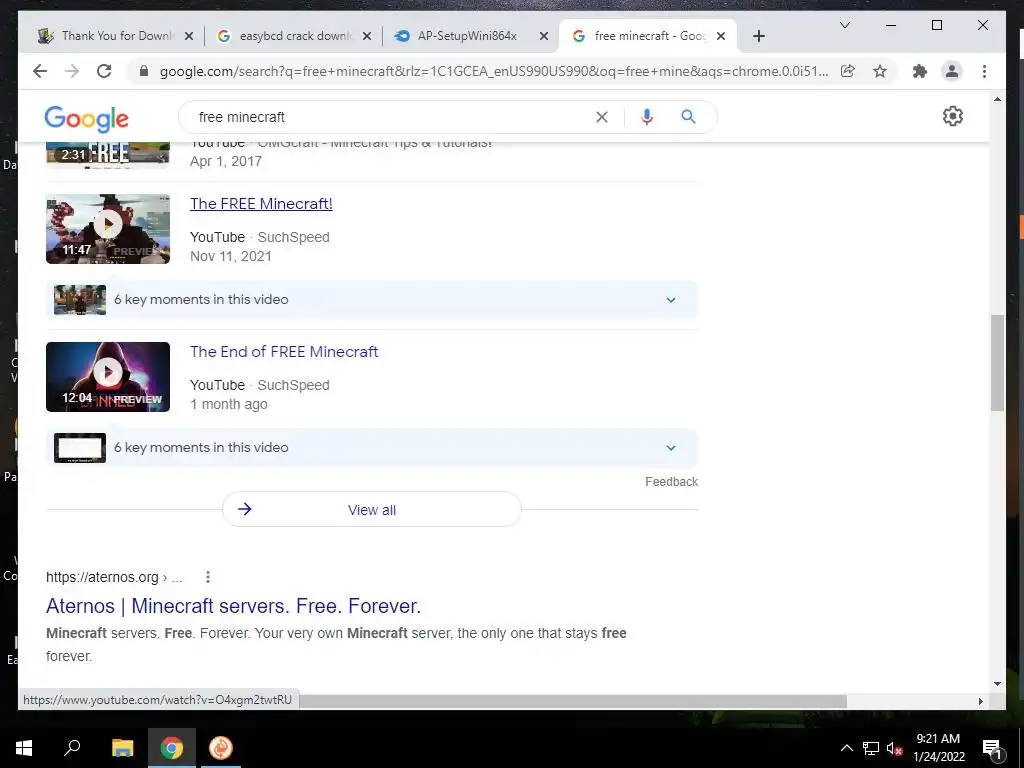This screenshot has width=1024, height=768.
Task: Open the network tray icon
Action: coord(871,748)
